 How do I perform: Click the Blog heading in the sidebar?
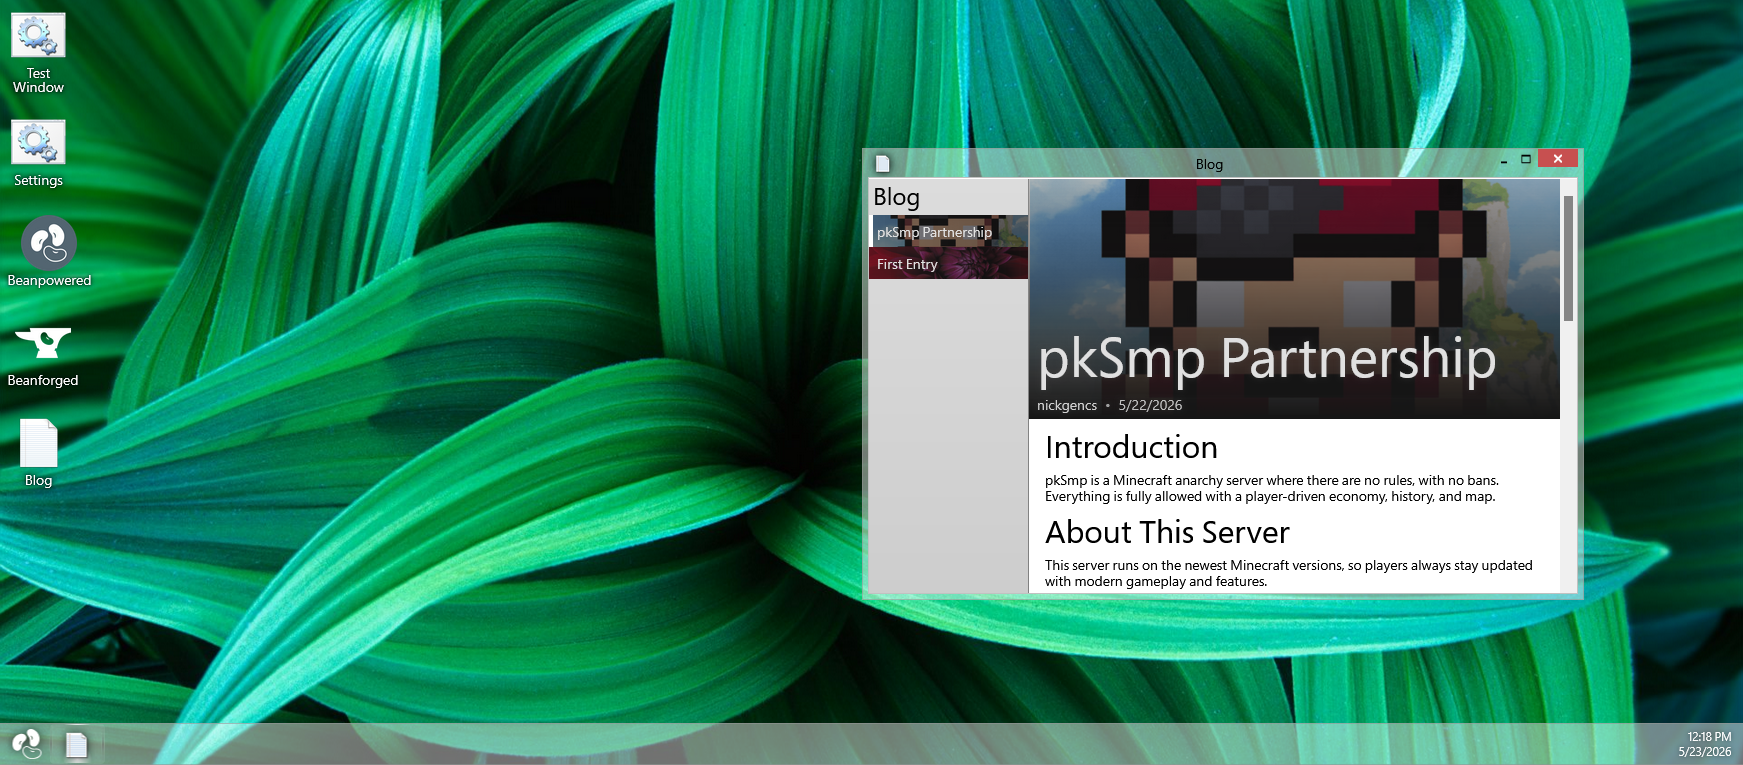896,197
